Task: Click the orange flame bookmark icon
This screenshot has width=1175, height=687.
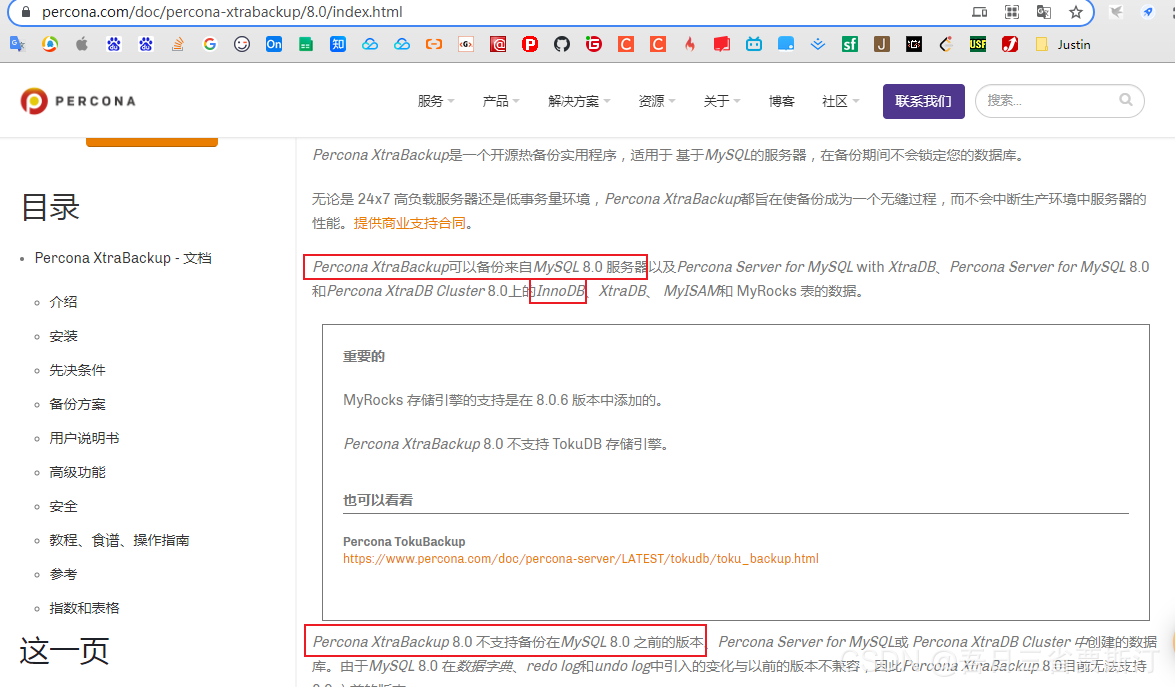Action: point(689,44)
